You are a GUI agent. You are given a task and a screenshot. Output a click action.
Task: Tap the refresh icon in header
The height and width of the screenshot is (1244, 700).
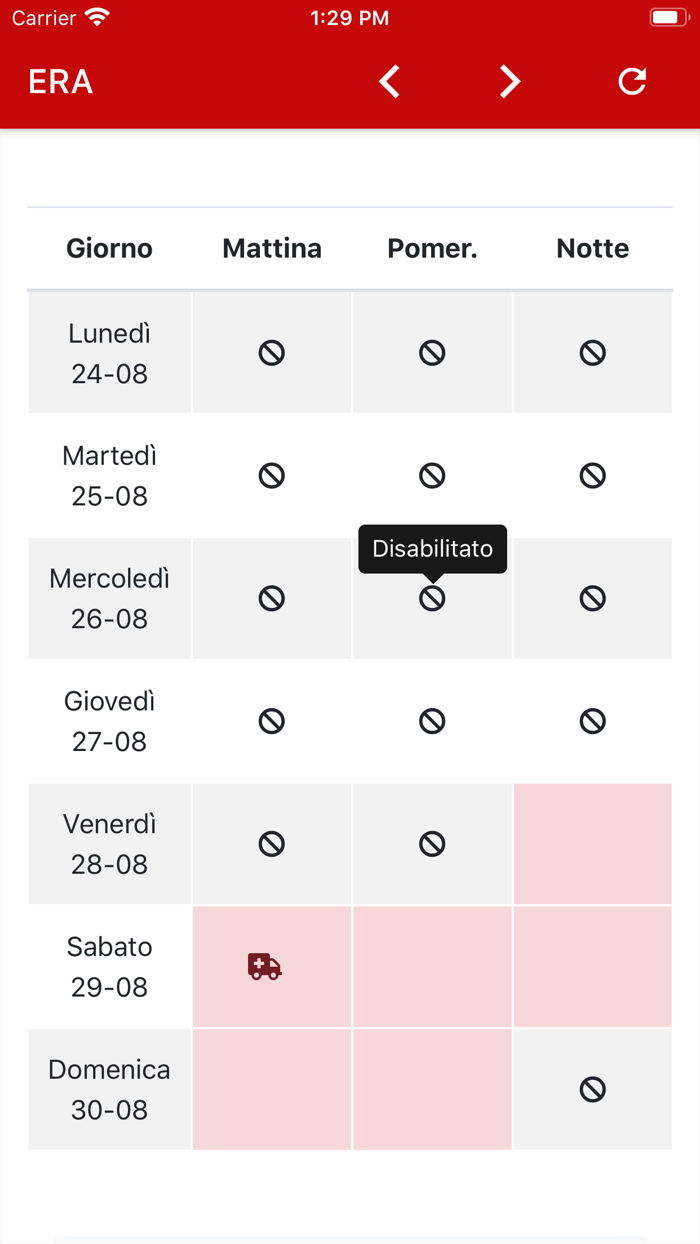coord(632,82)
